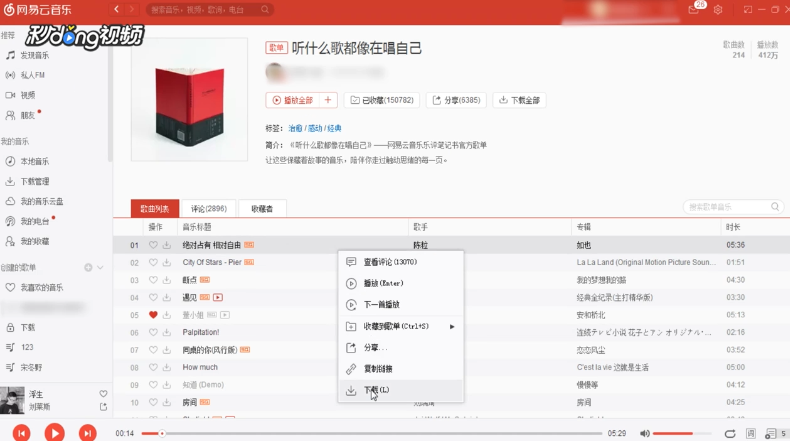Open the 治愈 tag link
The image size is (790, 441).
[x=295, y=129]
